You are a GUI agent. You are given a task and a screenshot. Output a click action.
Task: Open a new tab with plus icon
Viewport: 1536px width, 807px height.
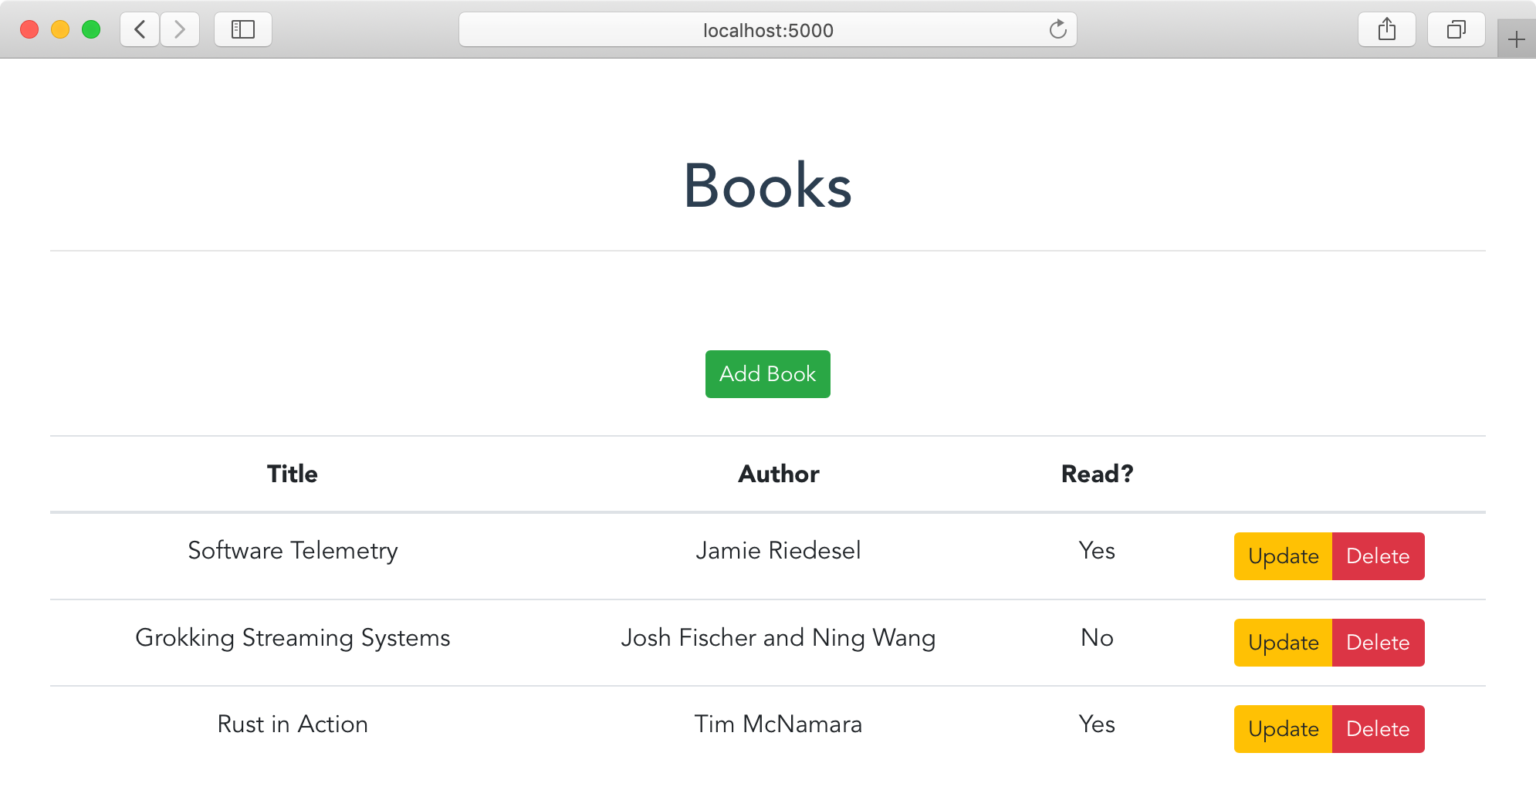[x=1516, y=40]
